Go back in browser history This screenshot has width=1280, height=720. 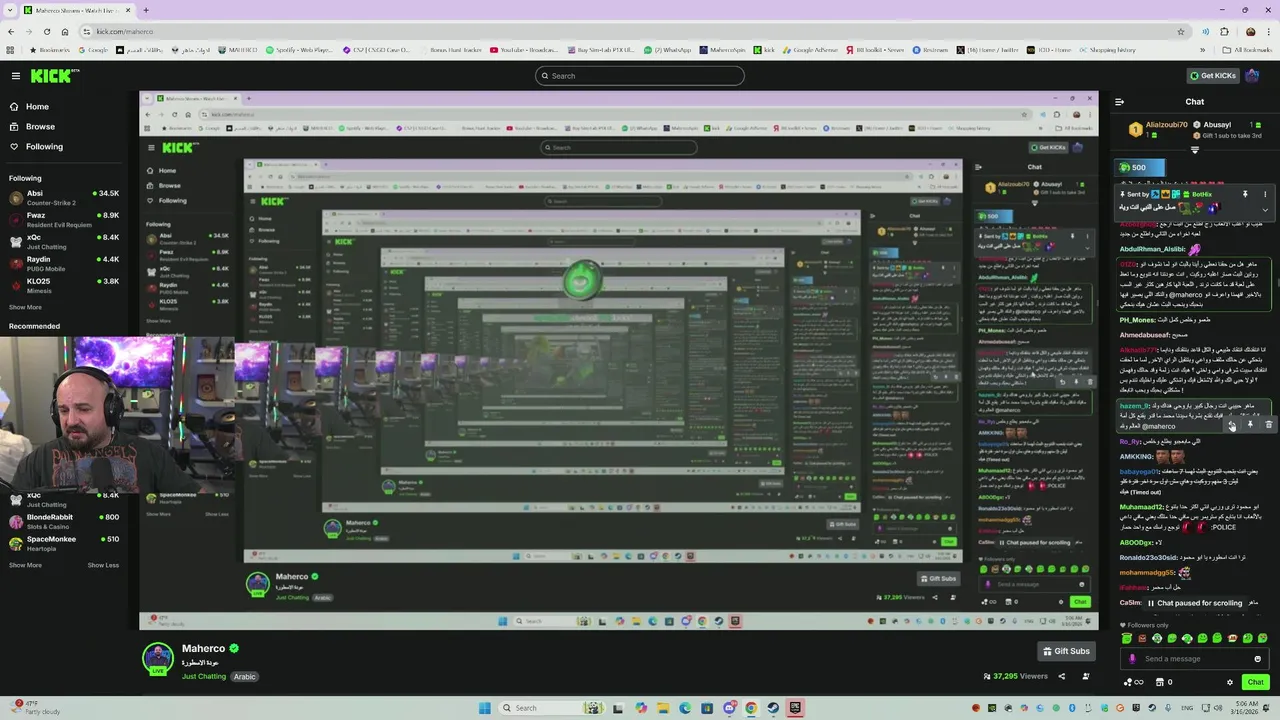[11, 31]
